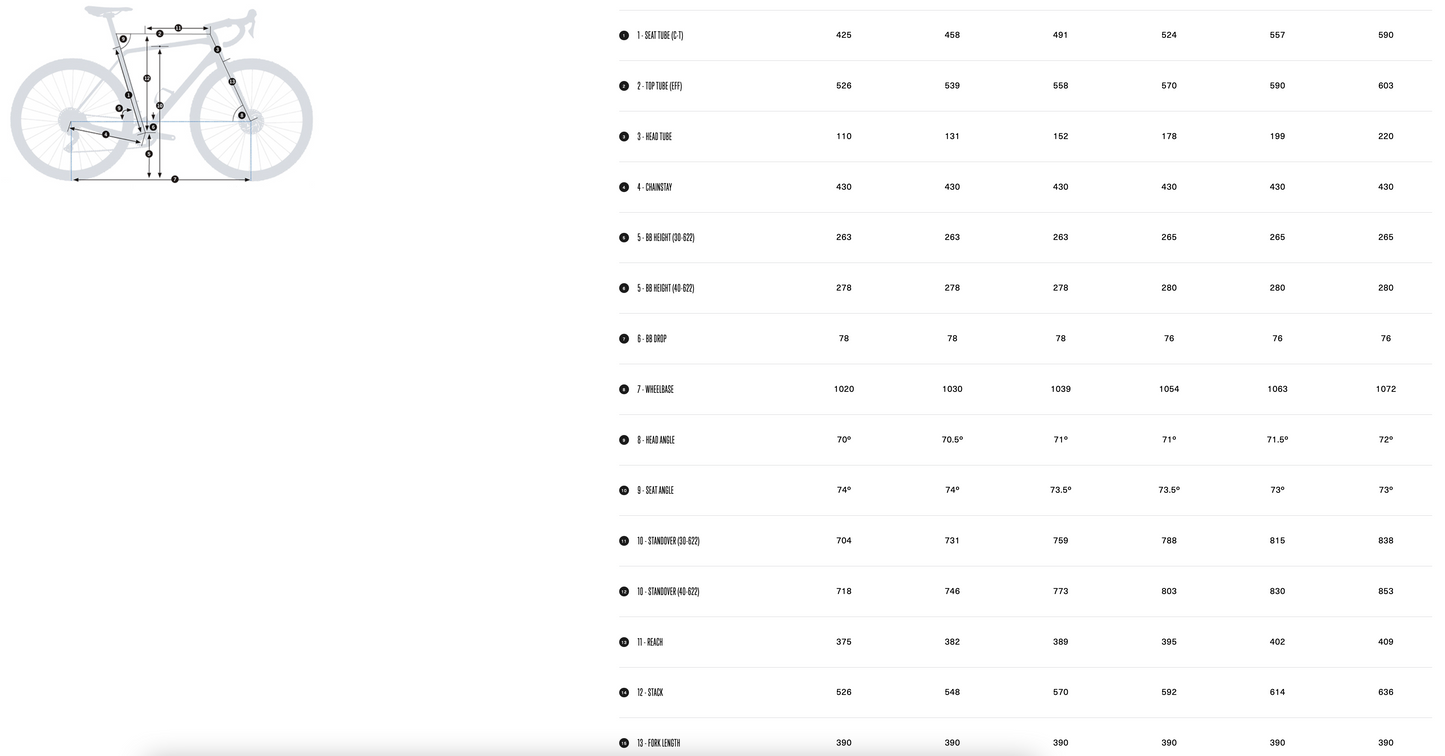Viewport: 1445px width, 756px height.
Task: Select the round bullet beside the Reach row
Action: pos(624,642)
